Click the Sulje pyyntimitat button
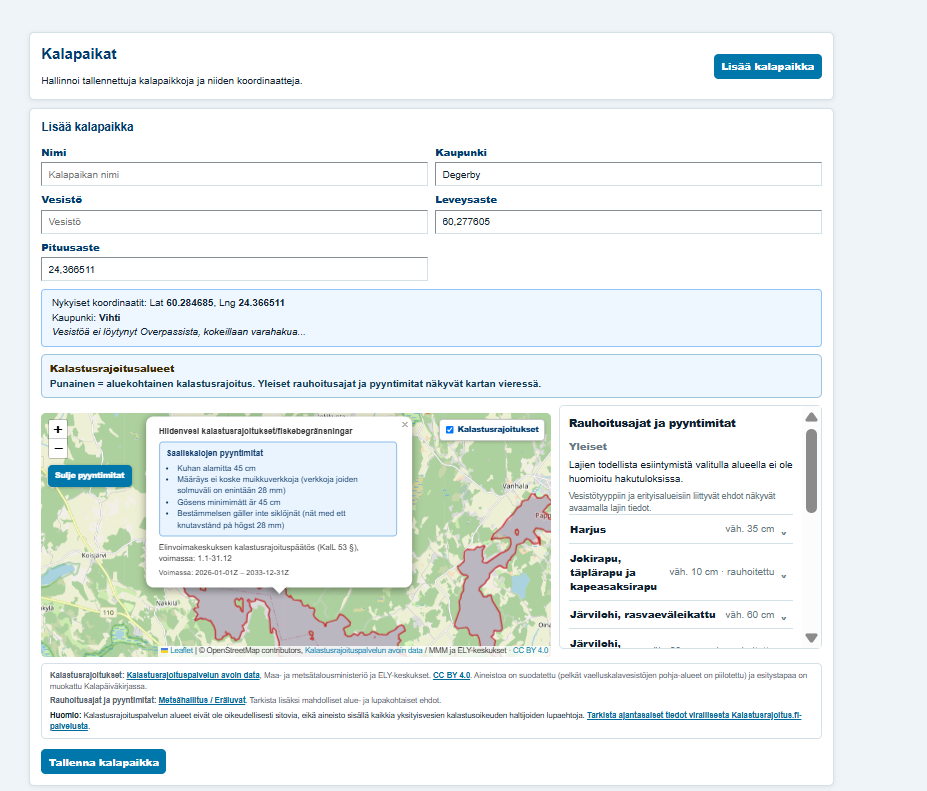The image size is (927, 791). coord(90,475)
